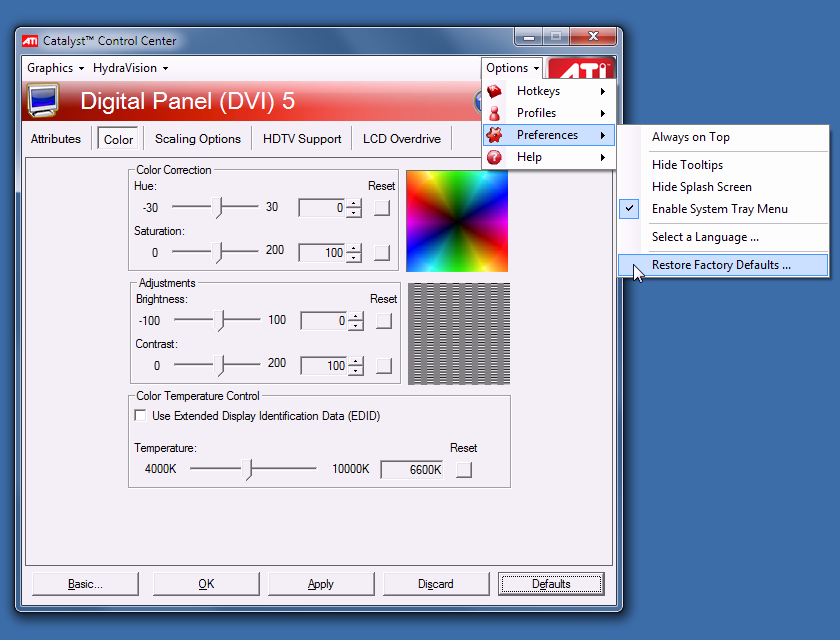
Task: Click the Basic... button
Action: pyautogui.click(x=85, y=584)
